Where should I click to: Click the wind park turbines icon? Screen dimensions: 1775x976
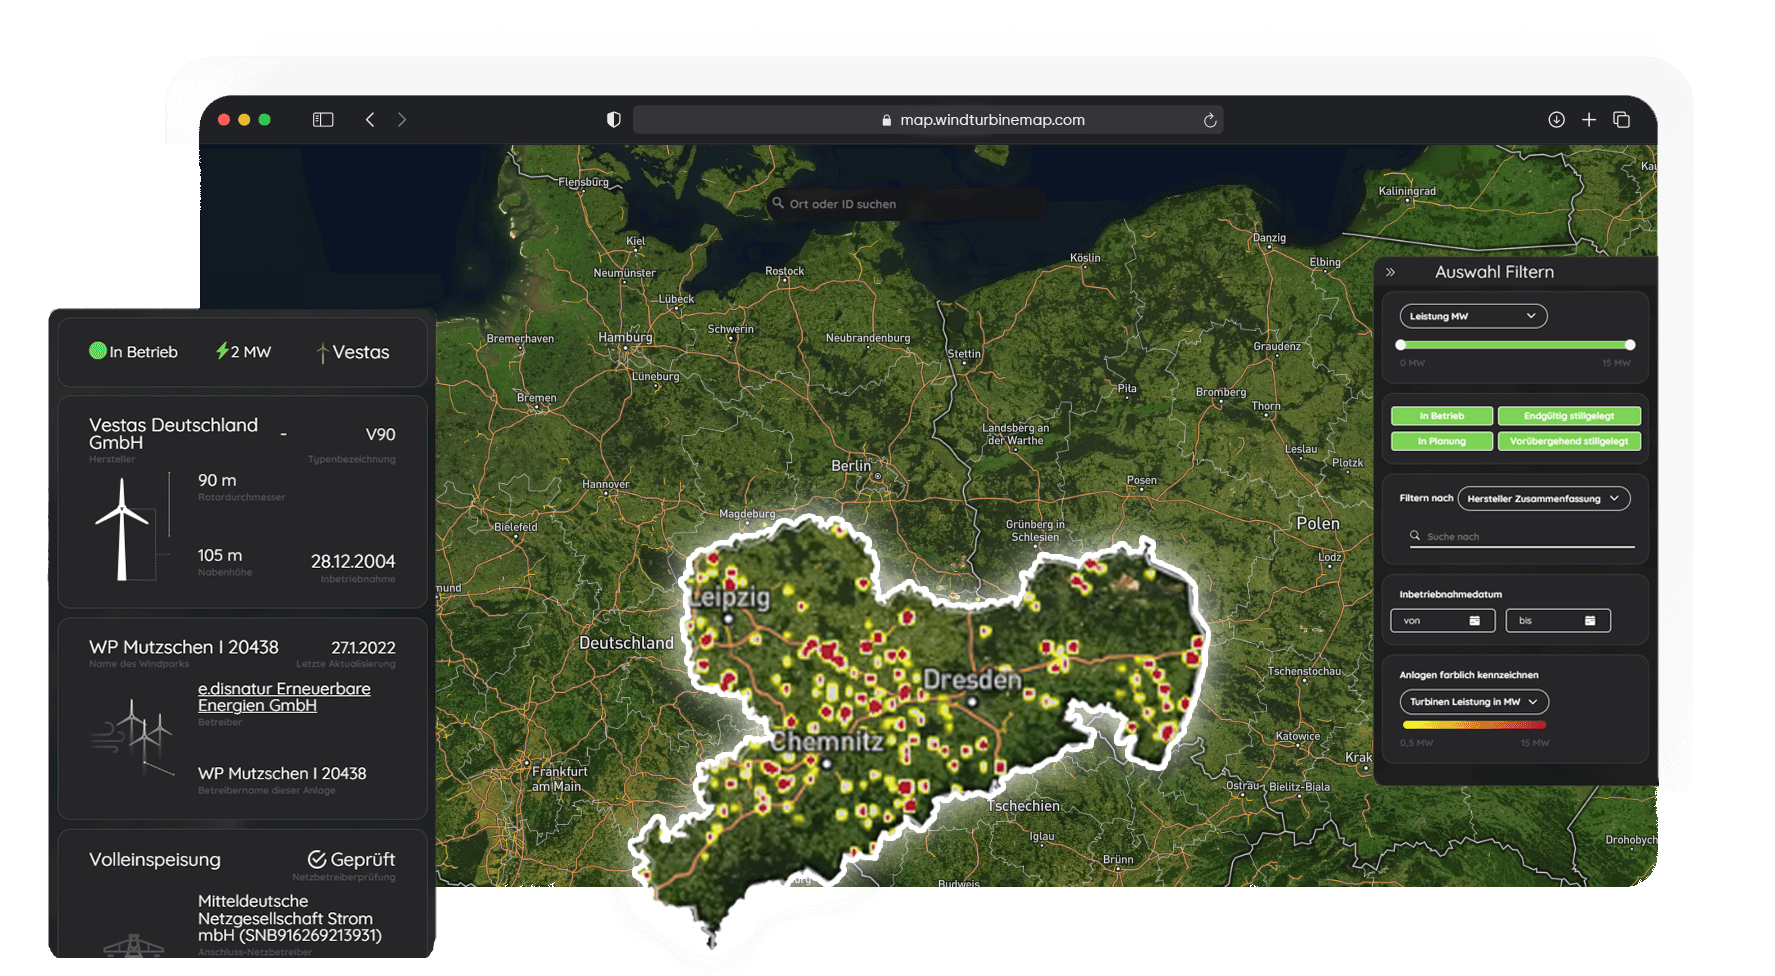coord(132,739)
